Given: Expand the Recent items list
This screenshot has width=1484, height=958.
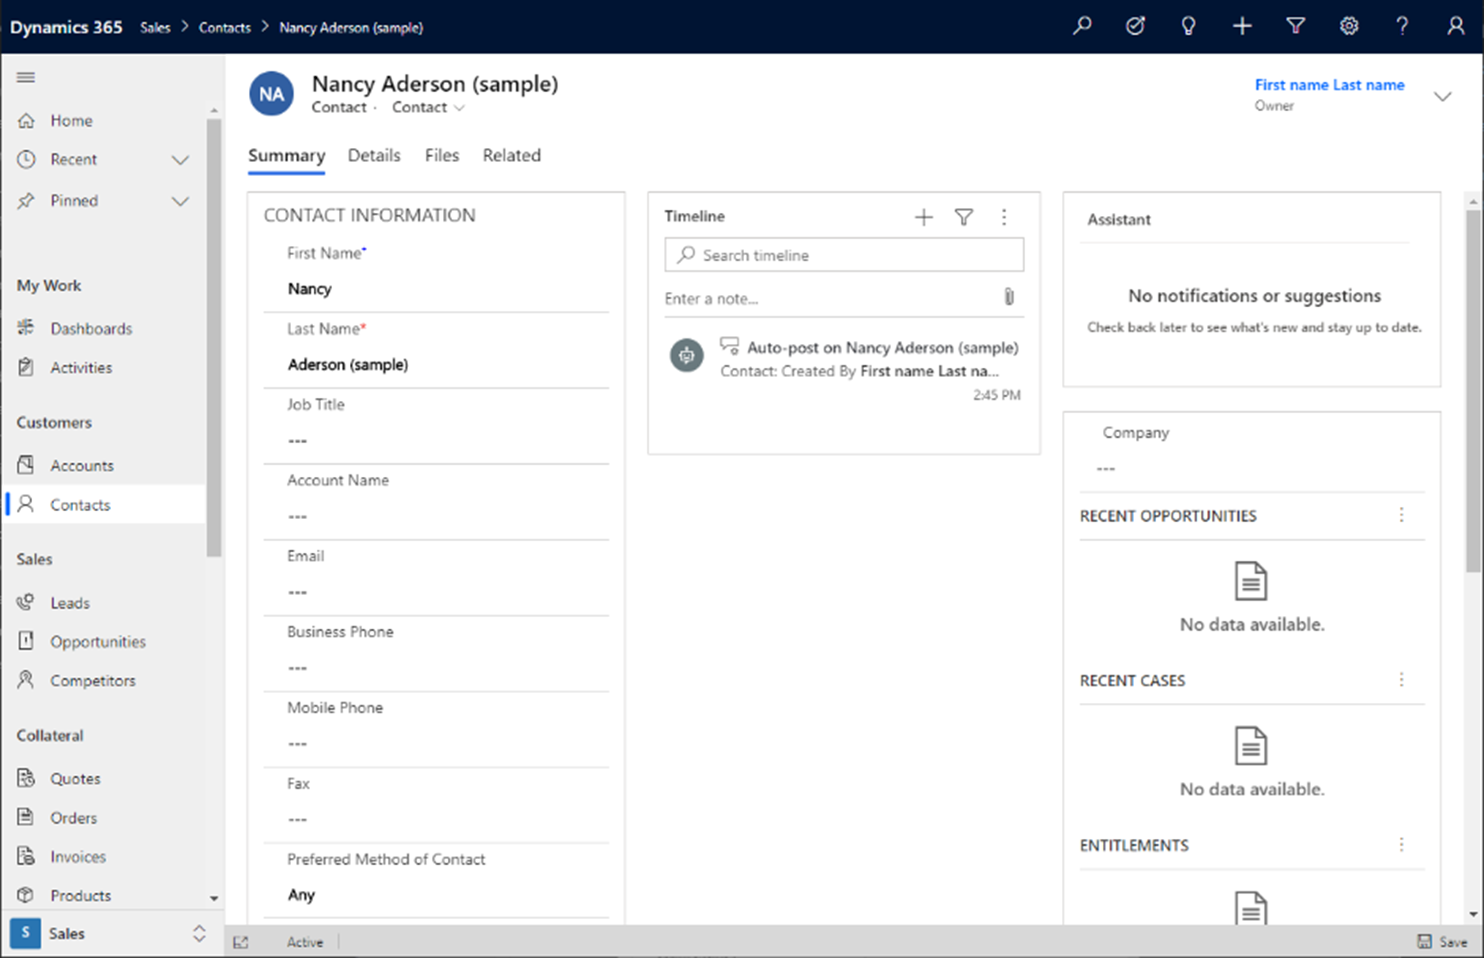Looking at the screenshot, I should pyautogui.click(x=180, y=159).
